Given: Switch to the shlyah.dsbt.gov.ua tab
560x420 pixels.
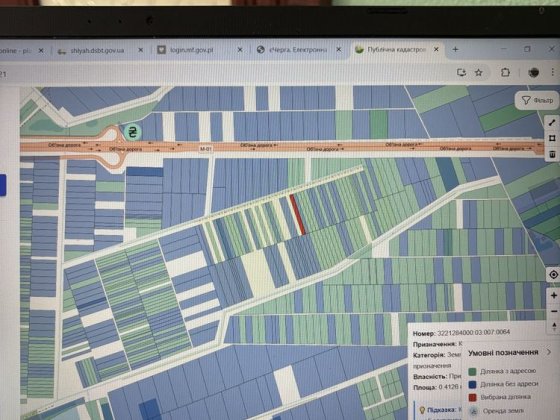Looking at the screenshot, I should (x=96, y=50).
